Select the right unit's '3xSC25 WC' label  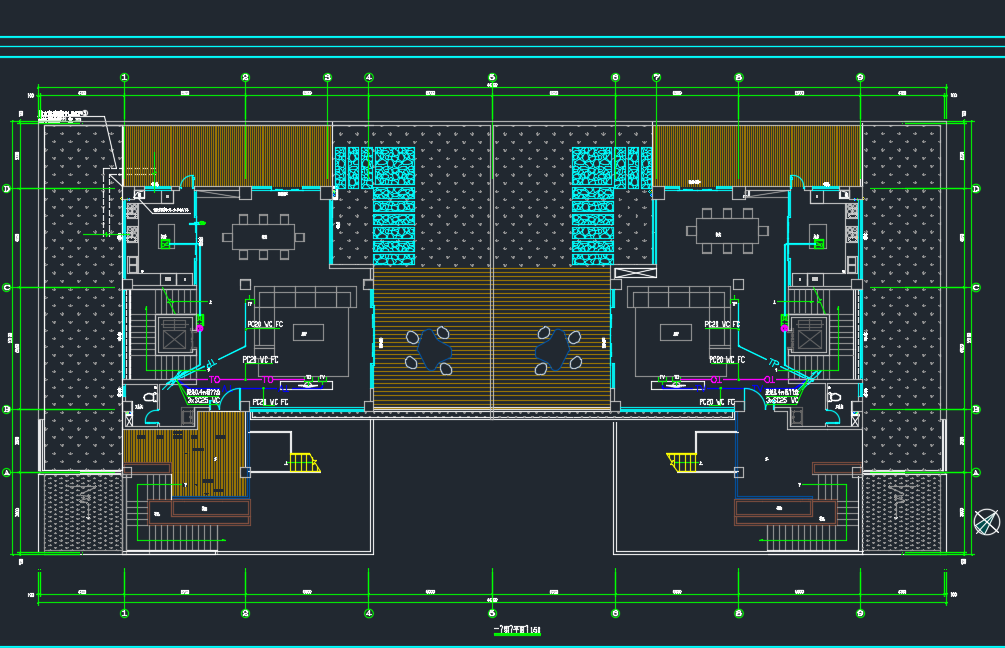point(782,400)
